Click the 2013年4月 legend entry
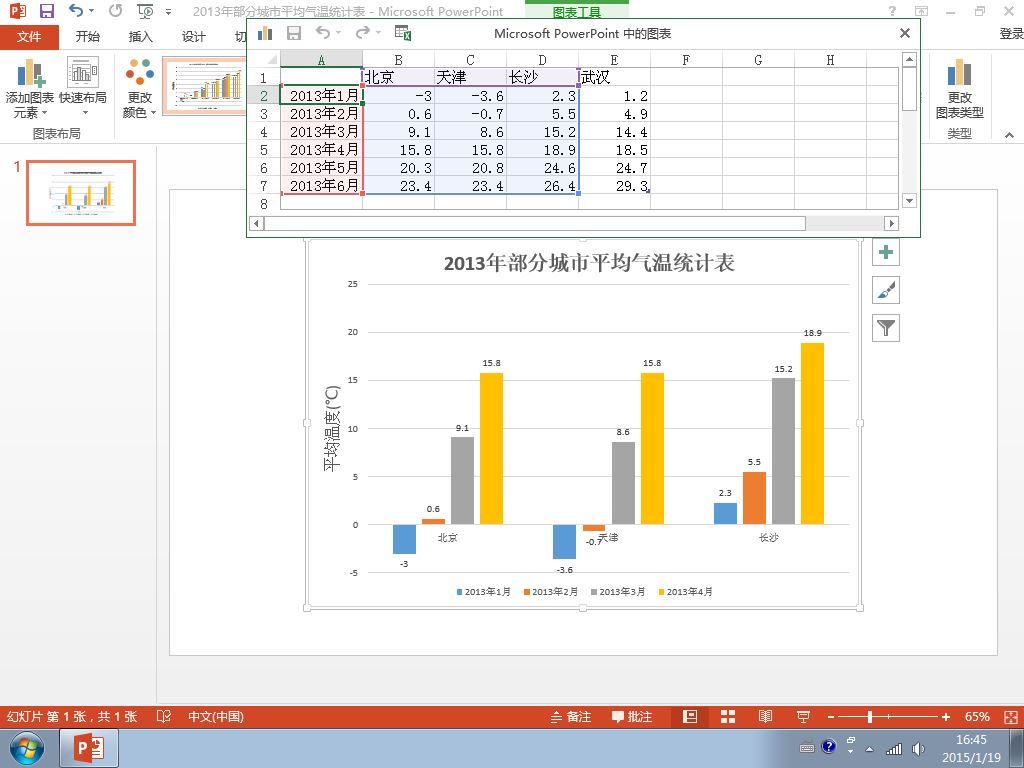The image size is (1024, 768). (x=685, y=592)
